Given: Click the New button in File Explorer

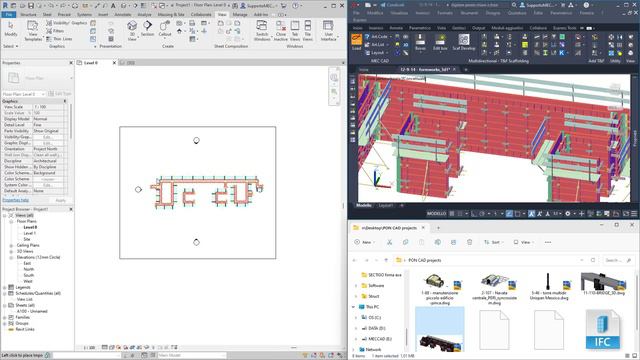Looking at the screenshot, I should coord(364,242).
